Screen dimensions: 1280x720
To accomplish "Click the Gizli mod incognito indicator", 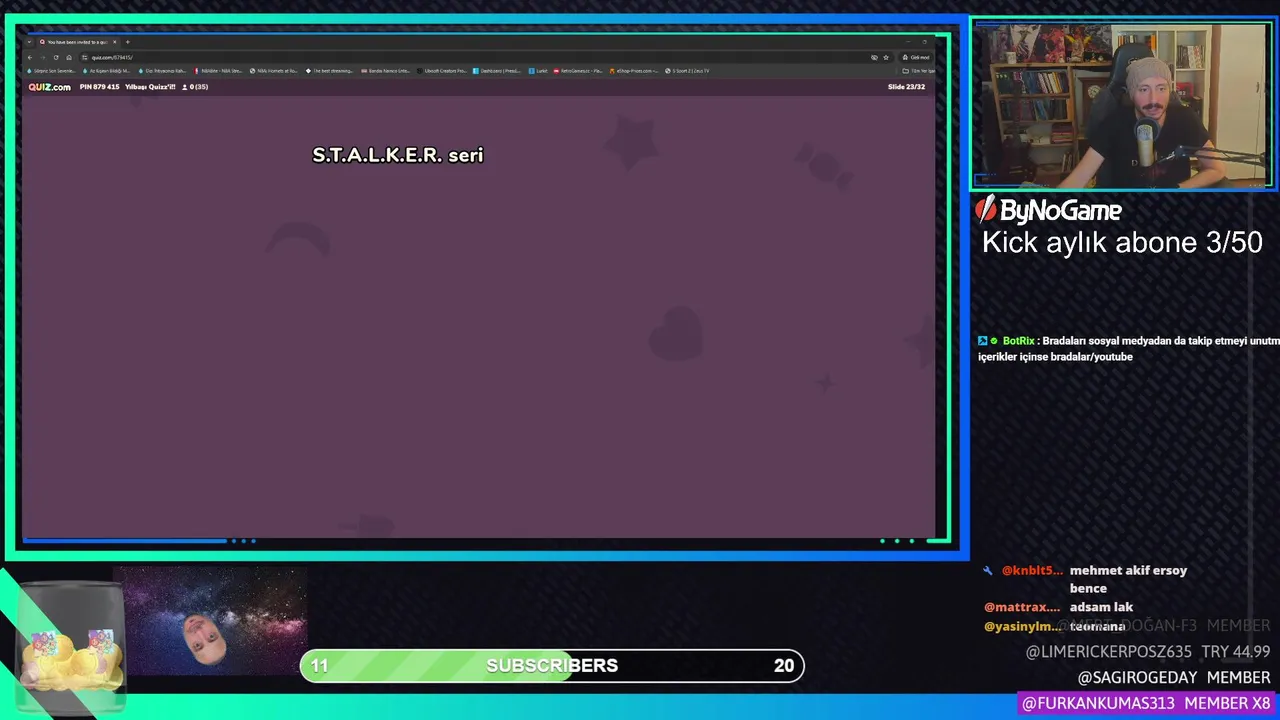I will tap(915, 57).
